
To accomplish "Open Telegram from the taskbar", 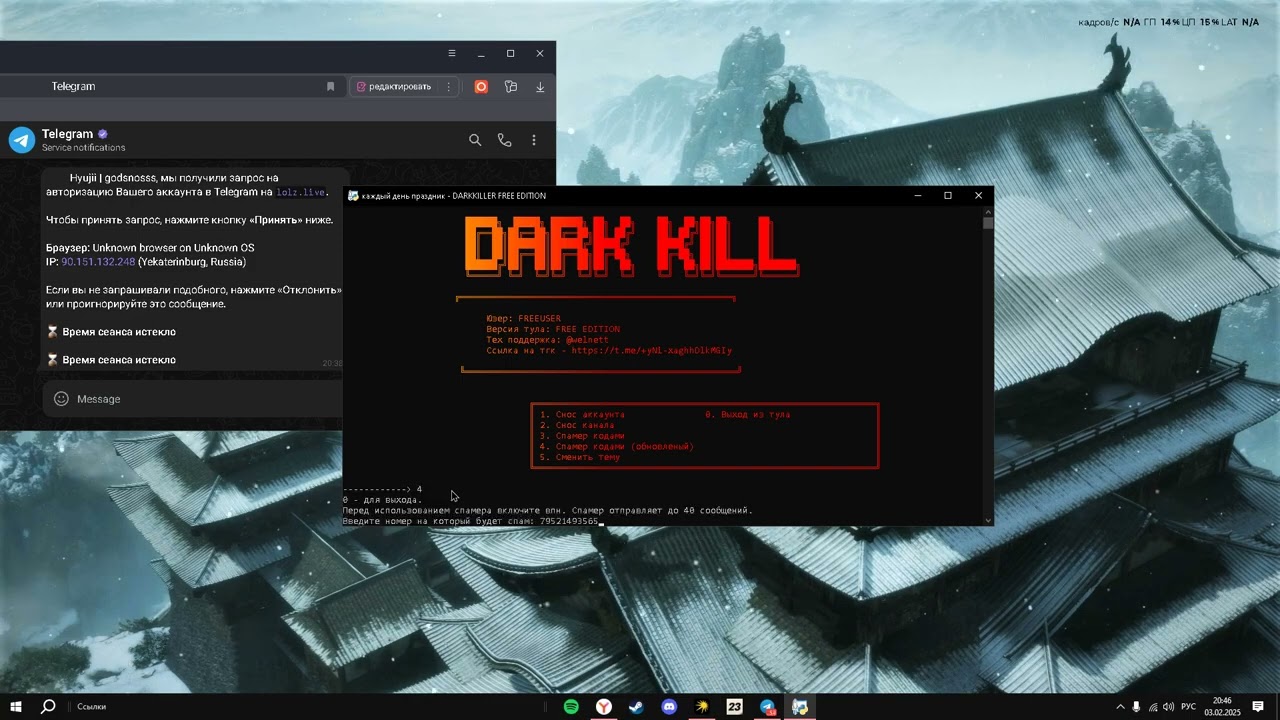I will (x=767, y=707).
